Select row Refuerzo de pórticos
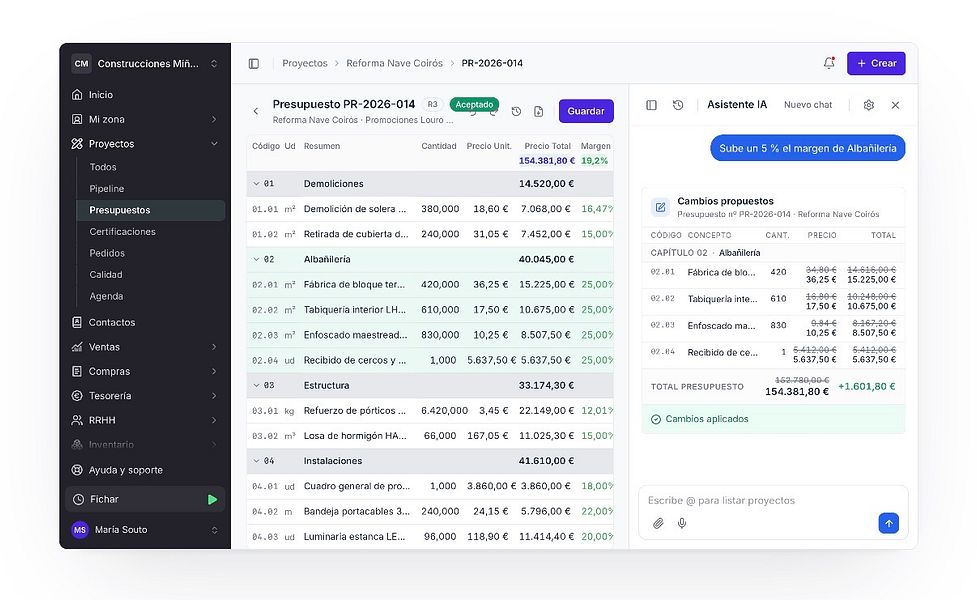 click(430, 411)
